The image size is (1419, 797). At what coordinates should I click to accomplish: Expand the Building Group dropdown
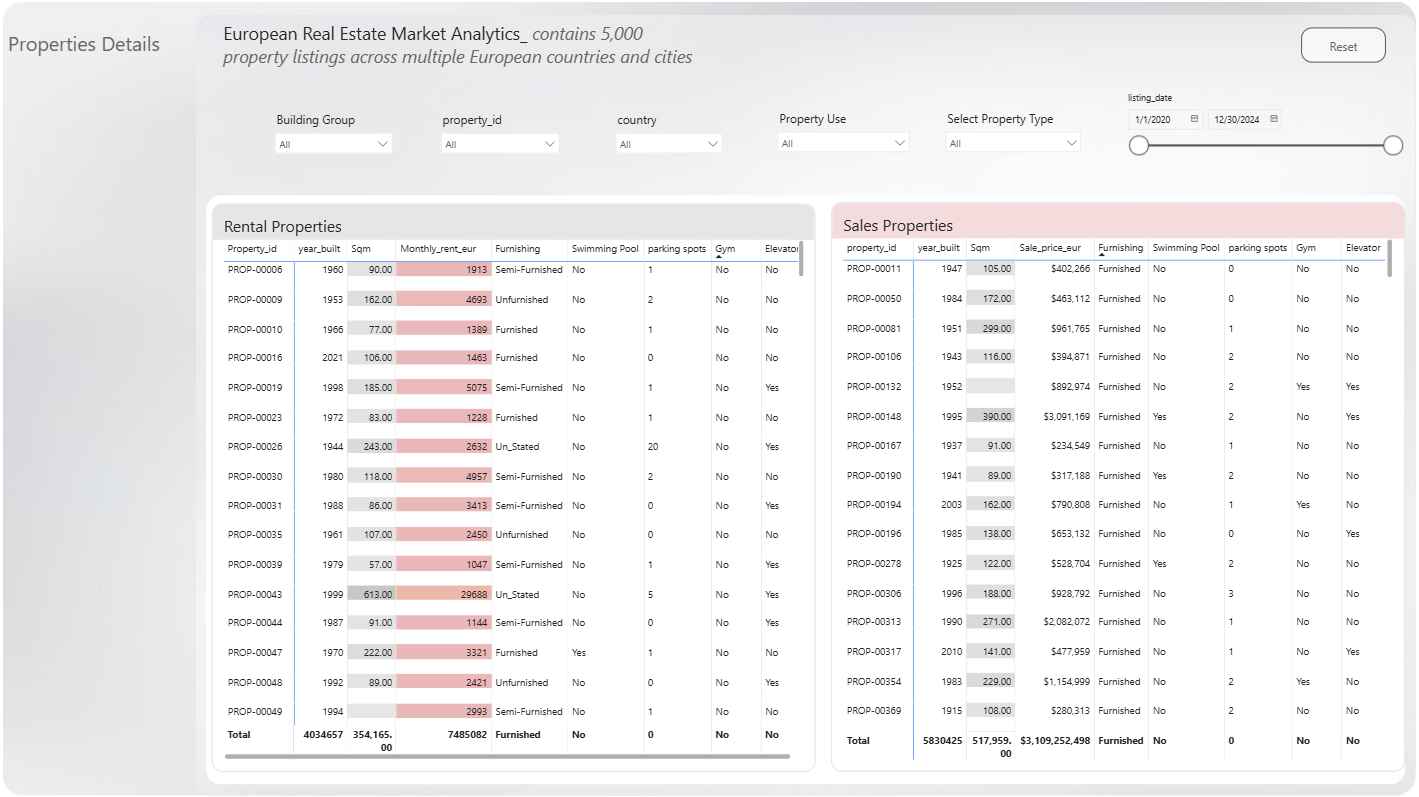point(334,144)
